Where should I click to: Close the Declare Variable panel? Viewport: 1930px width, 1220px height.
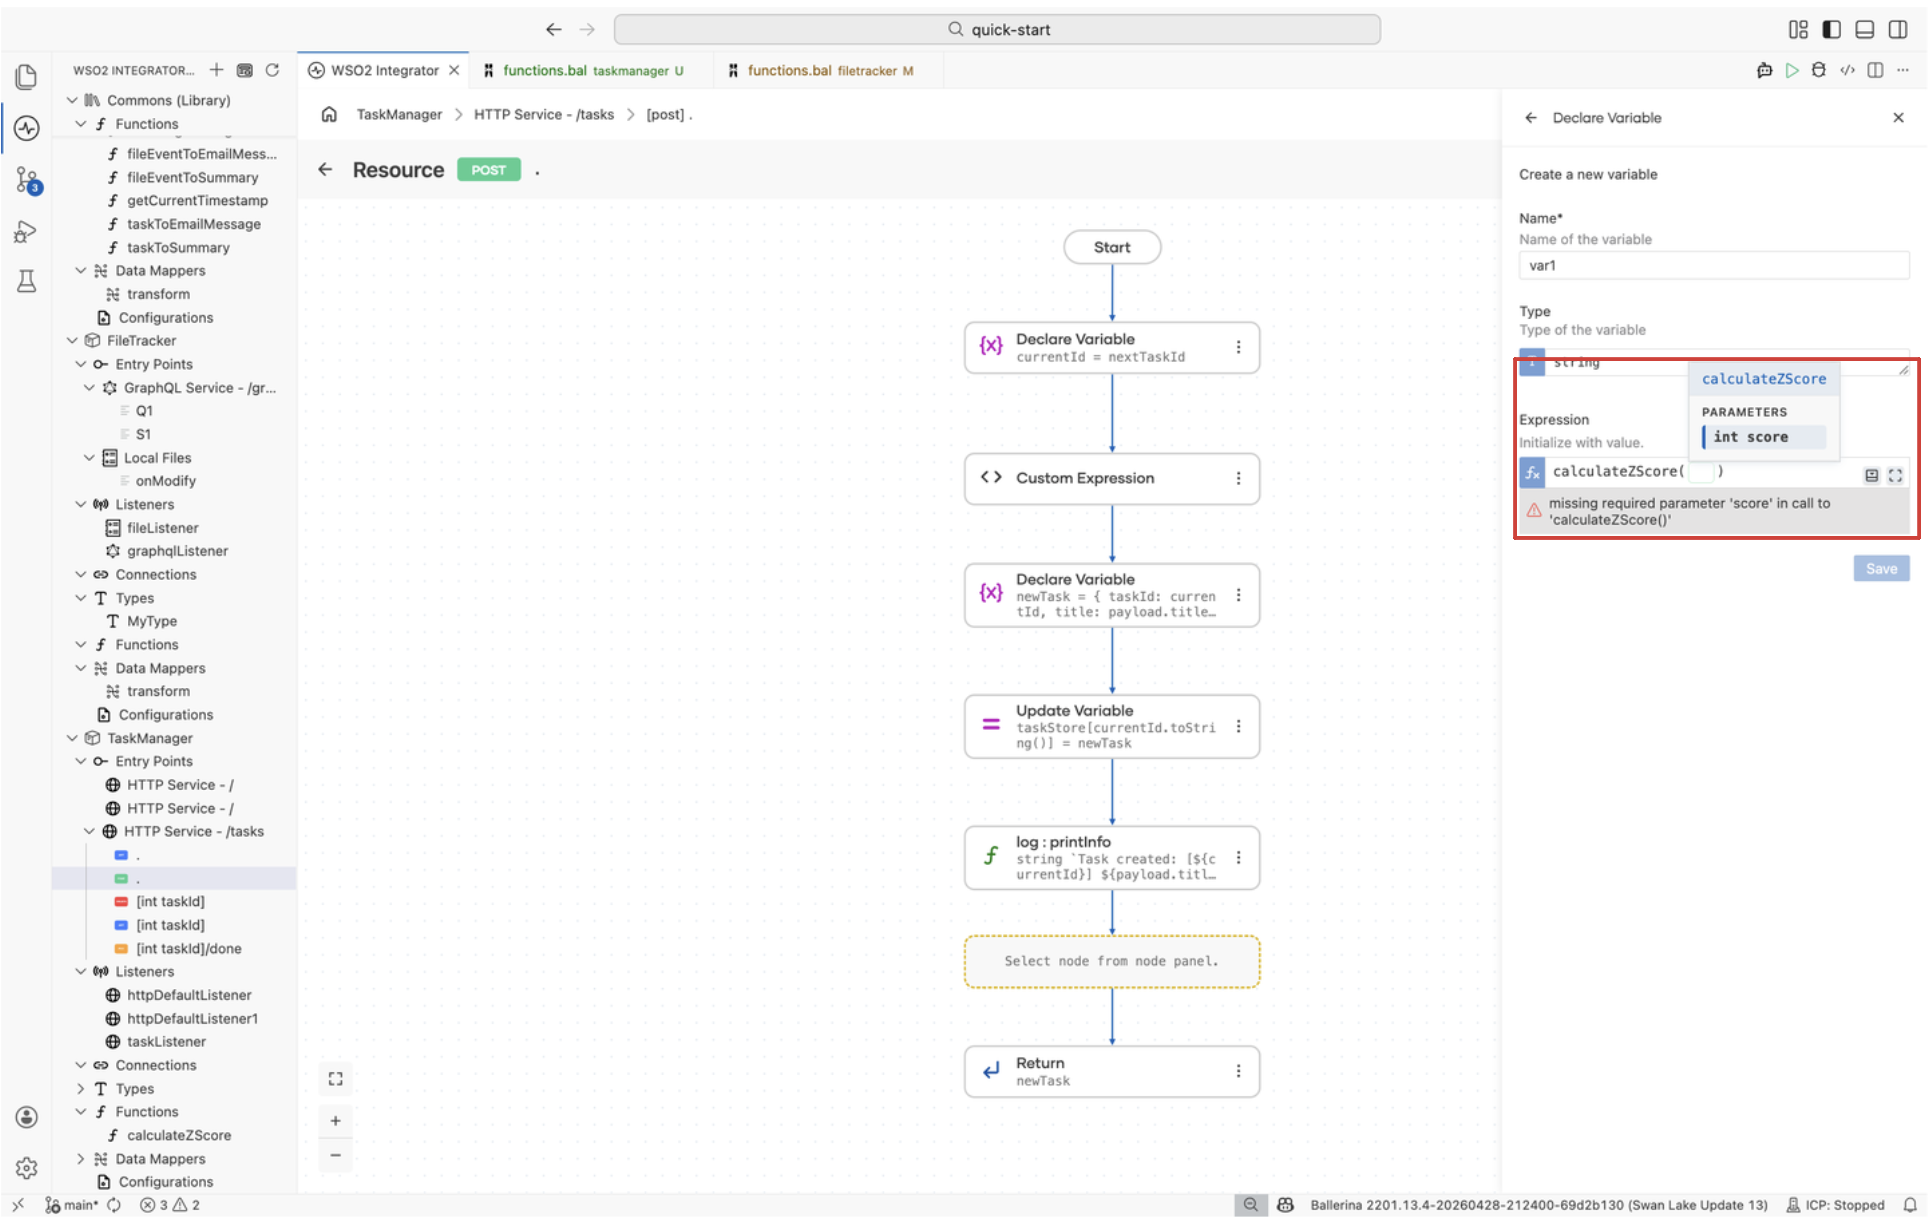point(1898,118)
